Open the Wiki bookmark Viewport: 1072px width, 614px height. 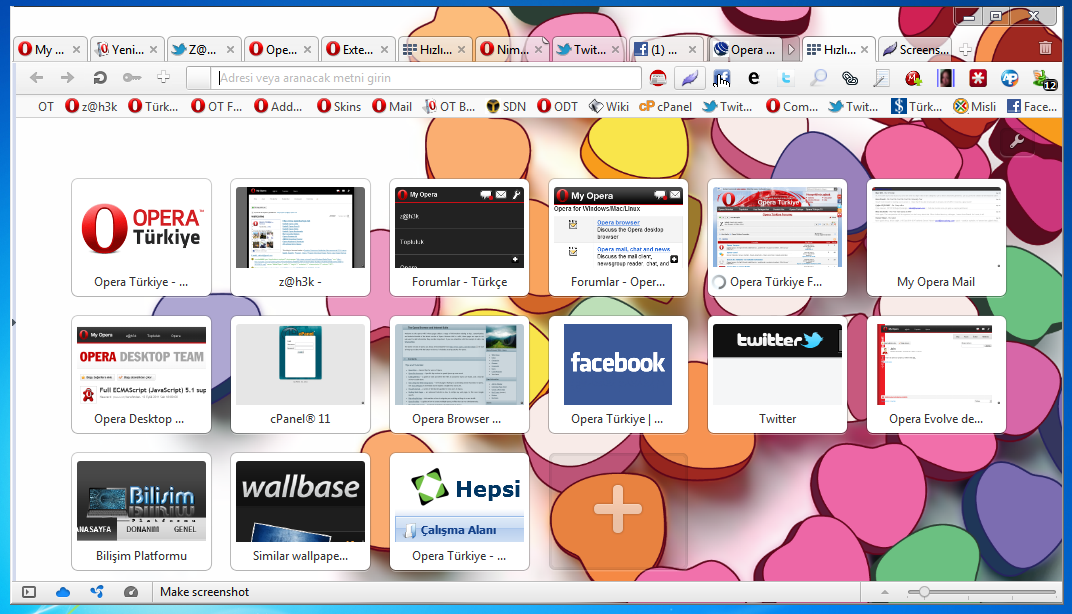[x=609, y=107]
